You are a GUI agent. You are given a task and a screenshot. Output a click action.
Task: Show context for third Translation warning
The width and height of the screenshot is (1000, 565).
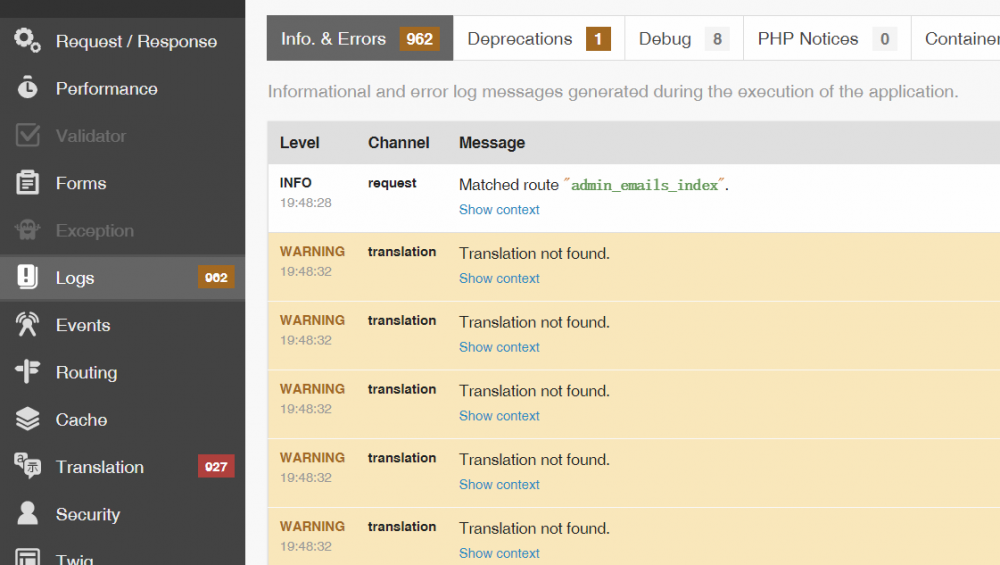[x=499, y=416]
